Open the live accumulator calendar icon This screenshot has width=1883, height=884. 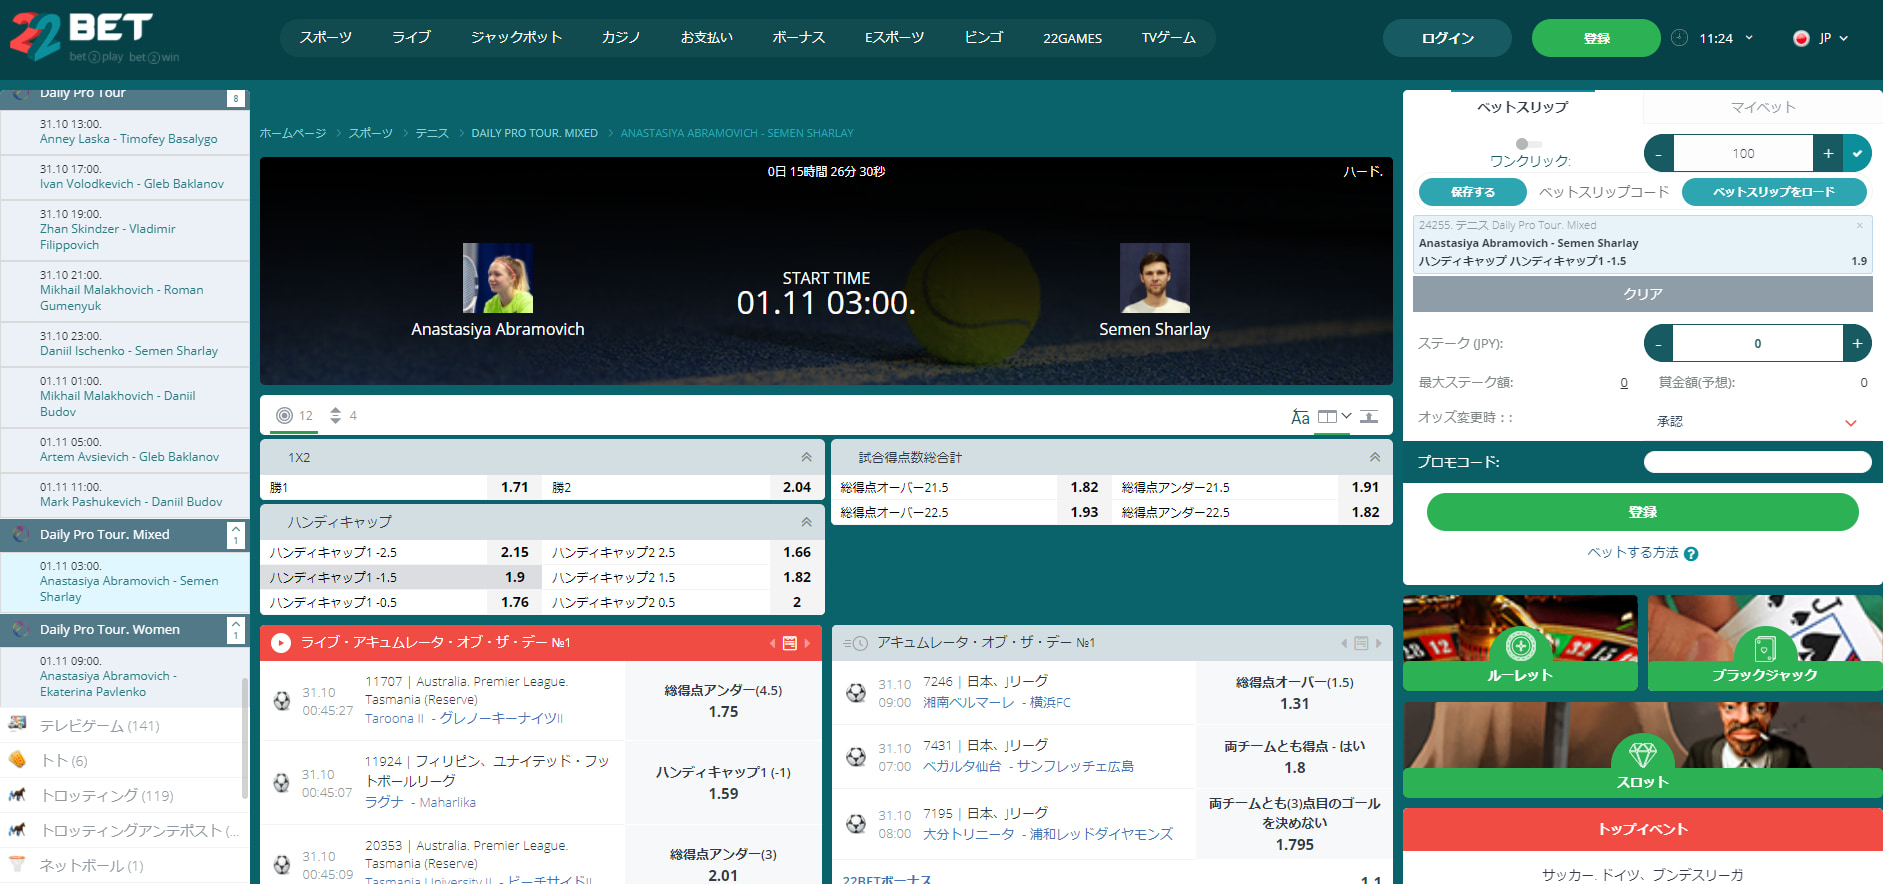[x=790, y=643]
